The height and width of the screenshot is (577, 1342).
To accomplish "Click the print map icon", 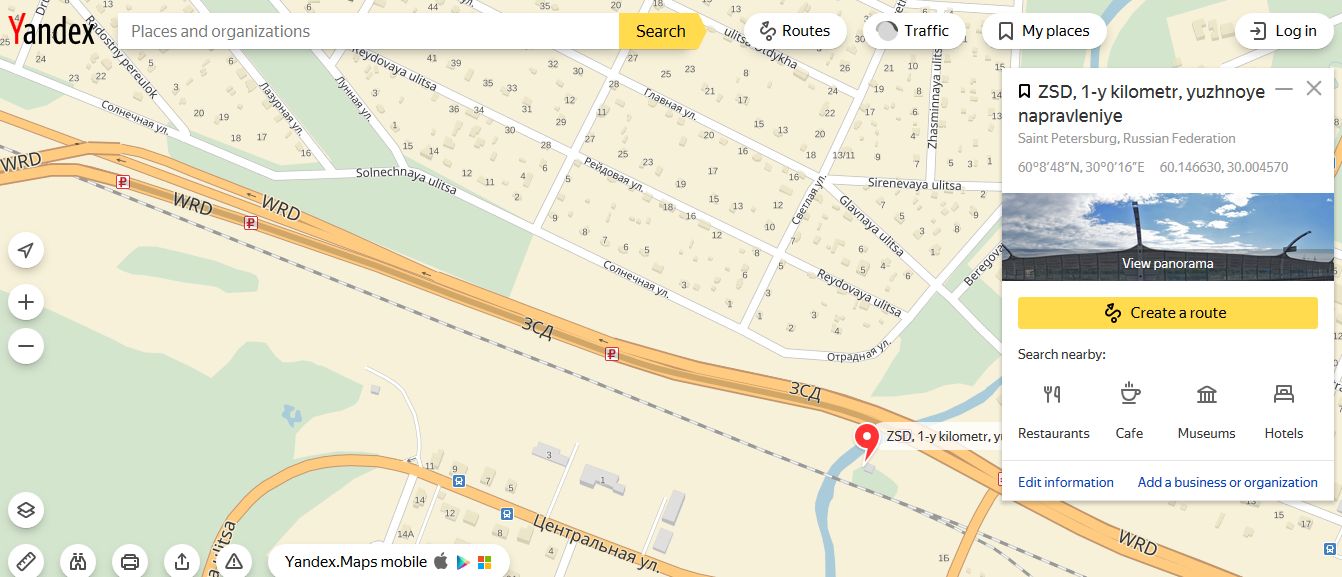I will 130,561.
